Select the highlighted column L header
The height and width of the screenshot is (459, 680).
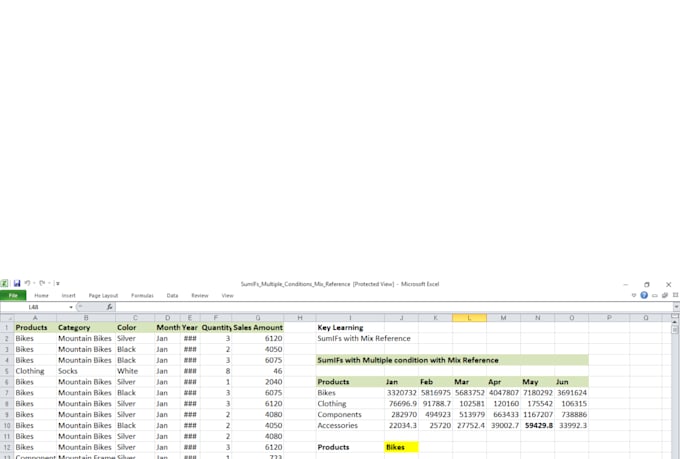pyautogui.click(x=469, y=318)
